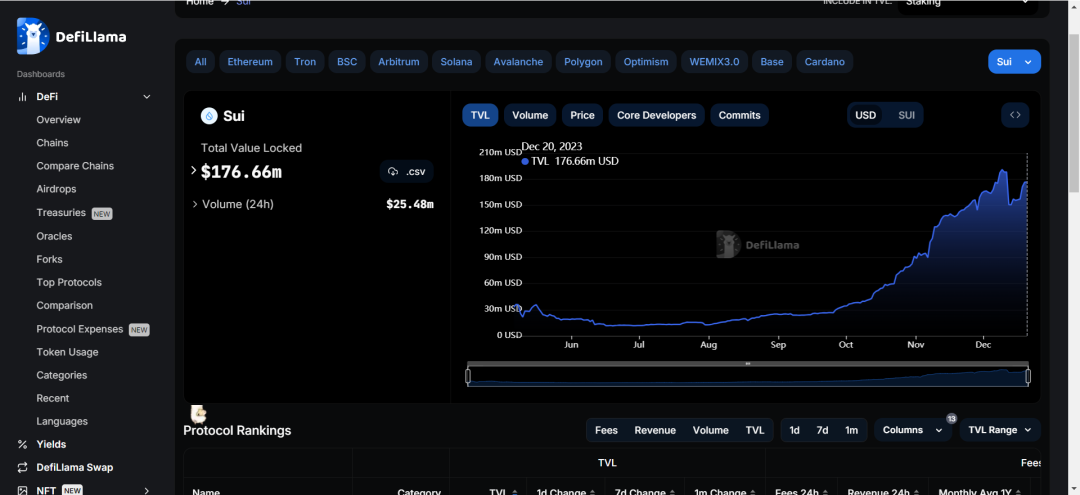Toggle the Commits chart series
The image size is (1080, 495).
pos(740,115)
